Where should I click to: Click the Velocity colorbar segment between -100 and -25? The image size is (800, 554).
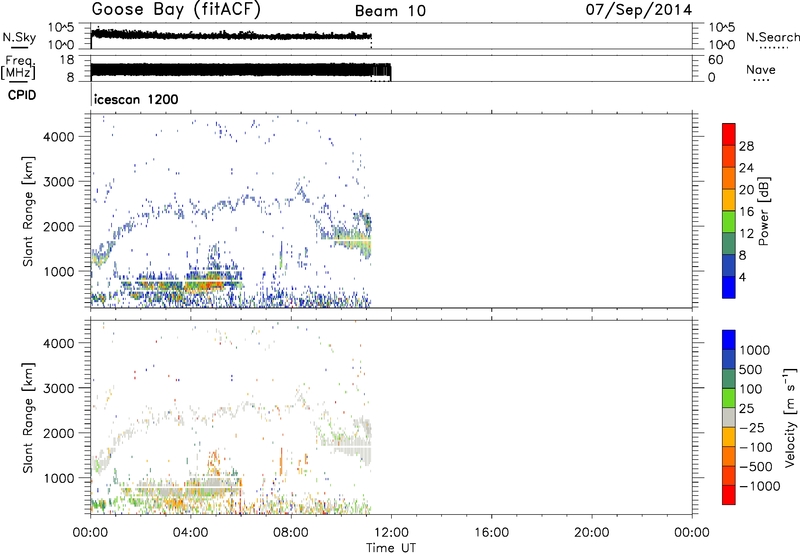point(729,437)
